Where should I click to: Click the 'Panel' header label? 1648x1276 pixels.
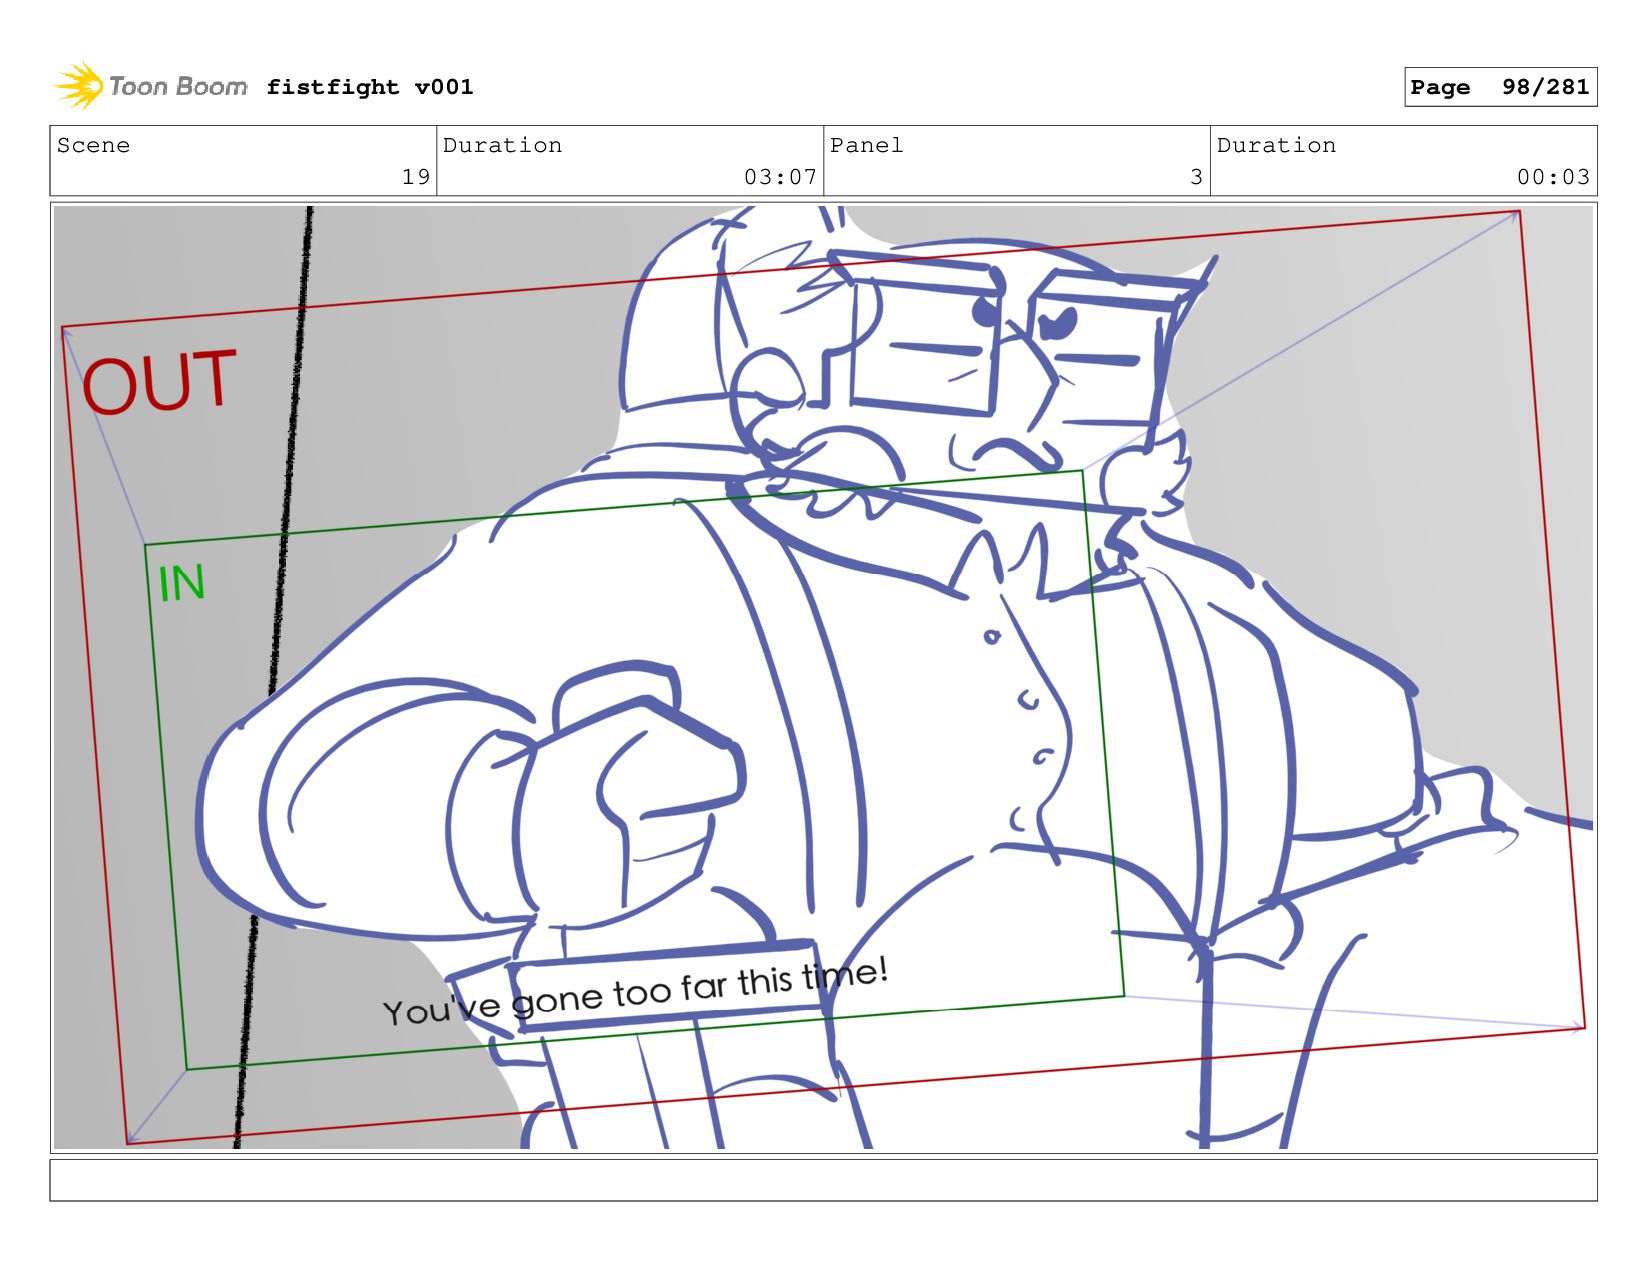pyautogui.click(x=866, y=145)
